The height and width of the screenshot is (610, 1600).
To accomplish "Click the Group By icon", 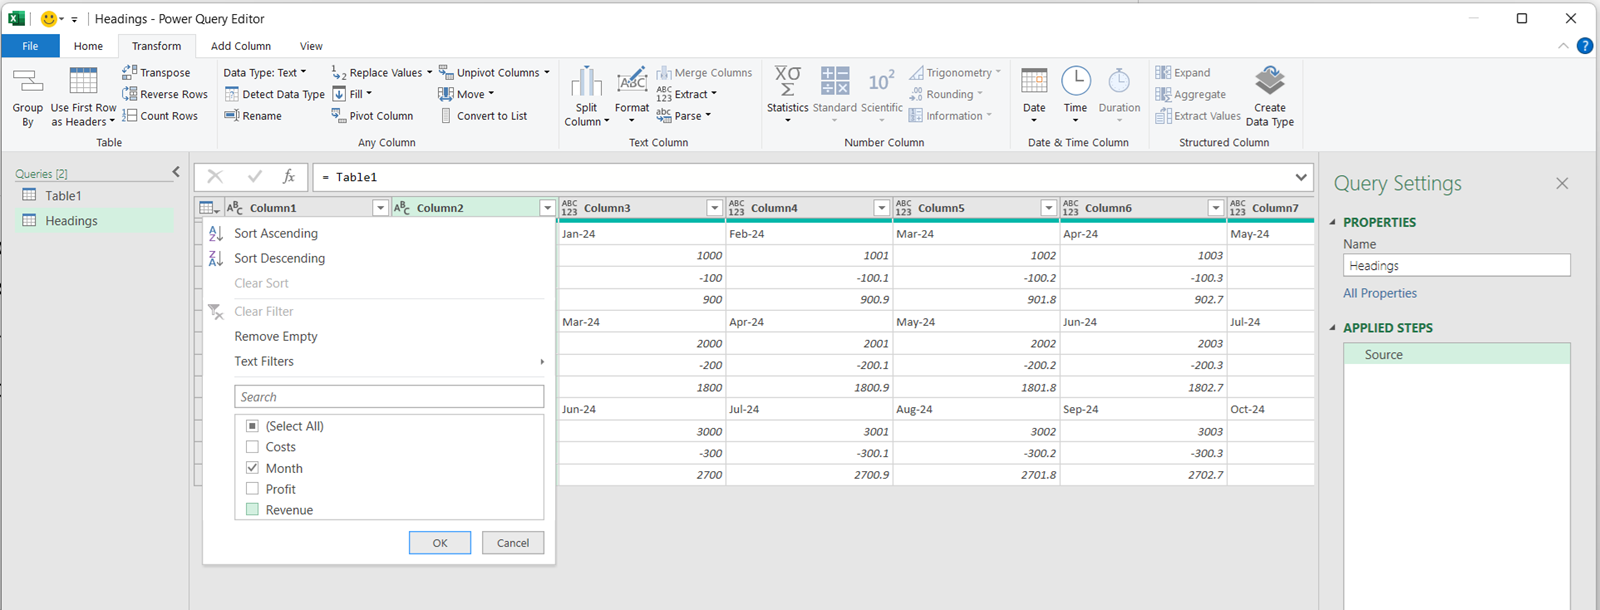I will coord(27,82).
